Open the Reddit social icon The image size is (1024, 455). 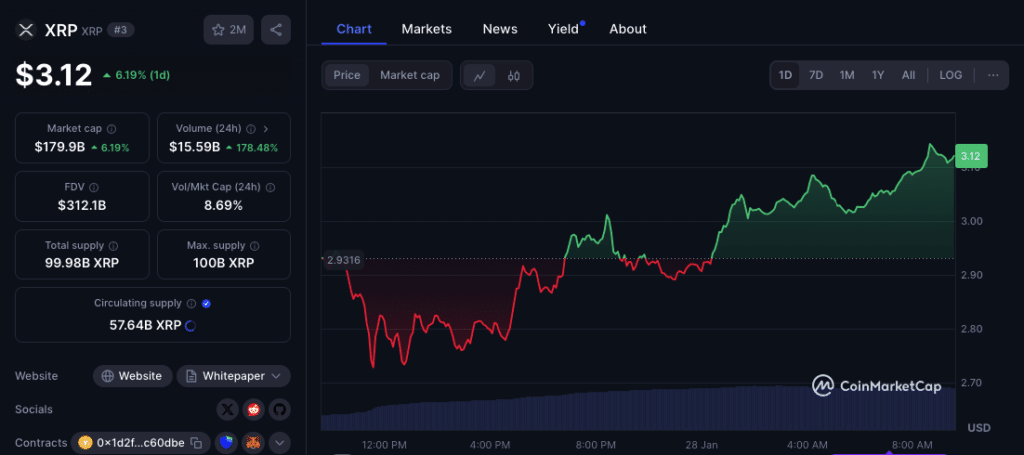point(253,410)
